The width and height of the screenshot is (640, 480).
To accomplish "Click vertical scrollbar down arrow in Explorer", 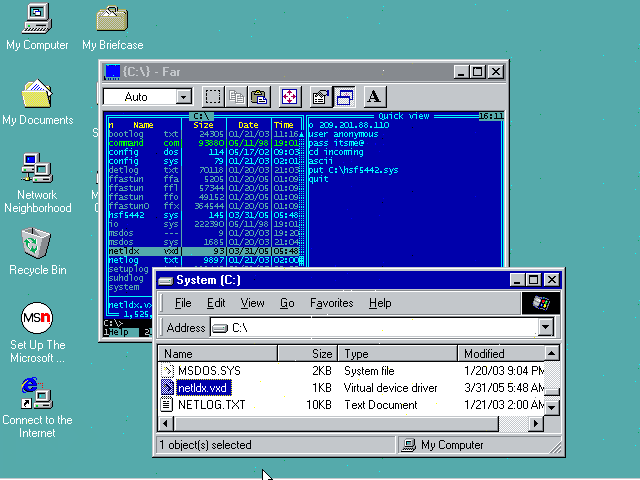I will (552, 407).
